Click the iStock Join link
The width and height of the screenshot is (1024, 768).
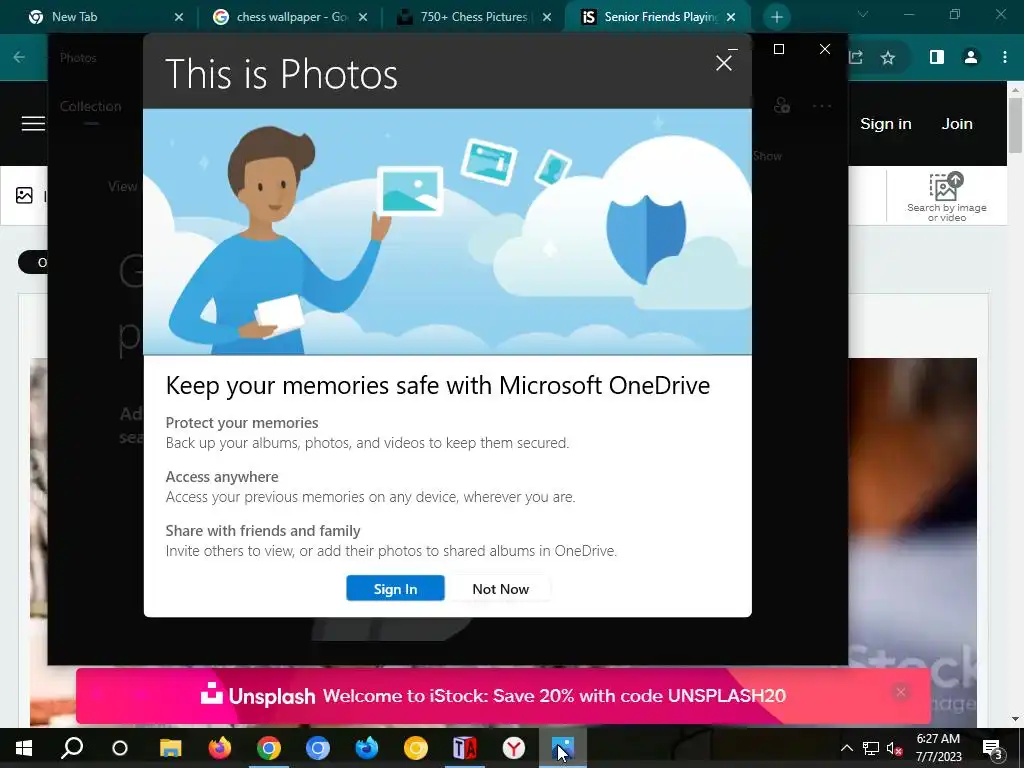point(957,123)
